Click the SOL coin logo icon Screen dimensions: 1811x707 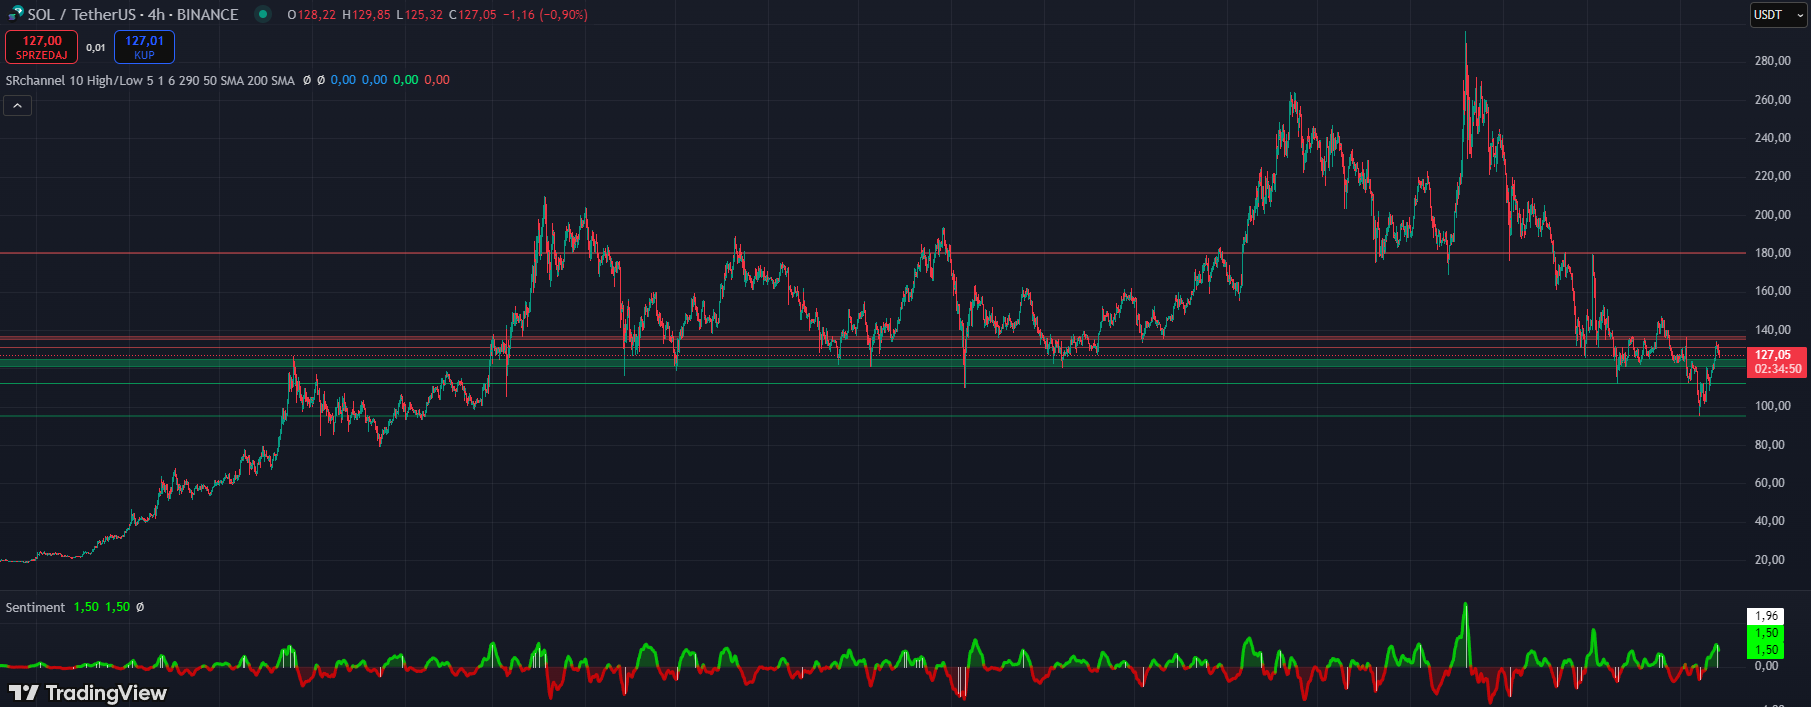15,14
